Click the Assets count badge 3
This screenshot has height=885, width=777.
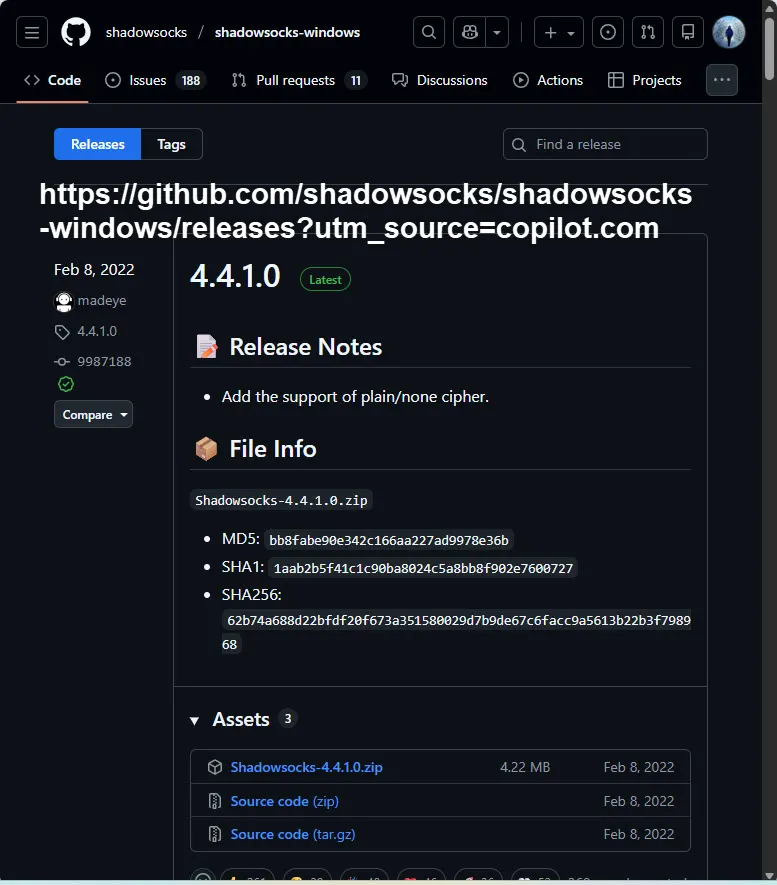pos(288,718)
